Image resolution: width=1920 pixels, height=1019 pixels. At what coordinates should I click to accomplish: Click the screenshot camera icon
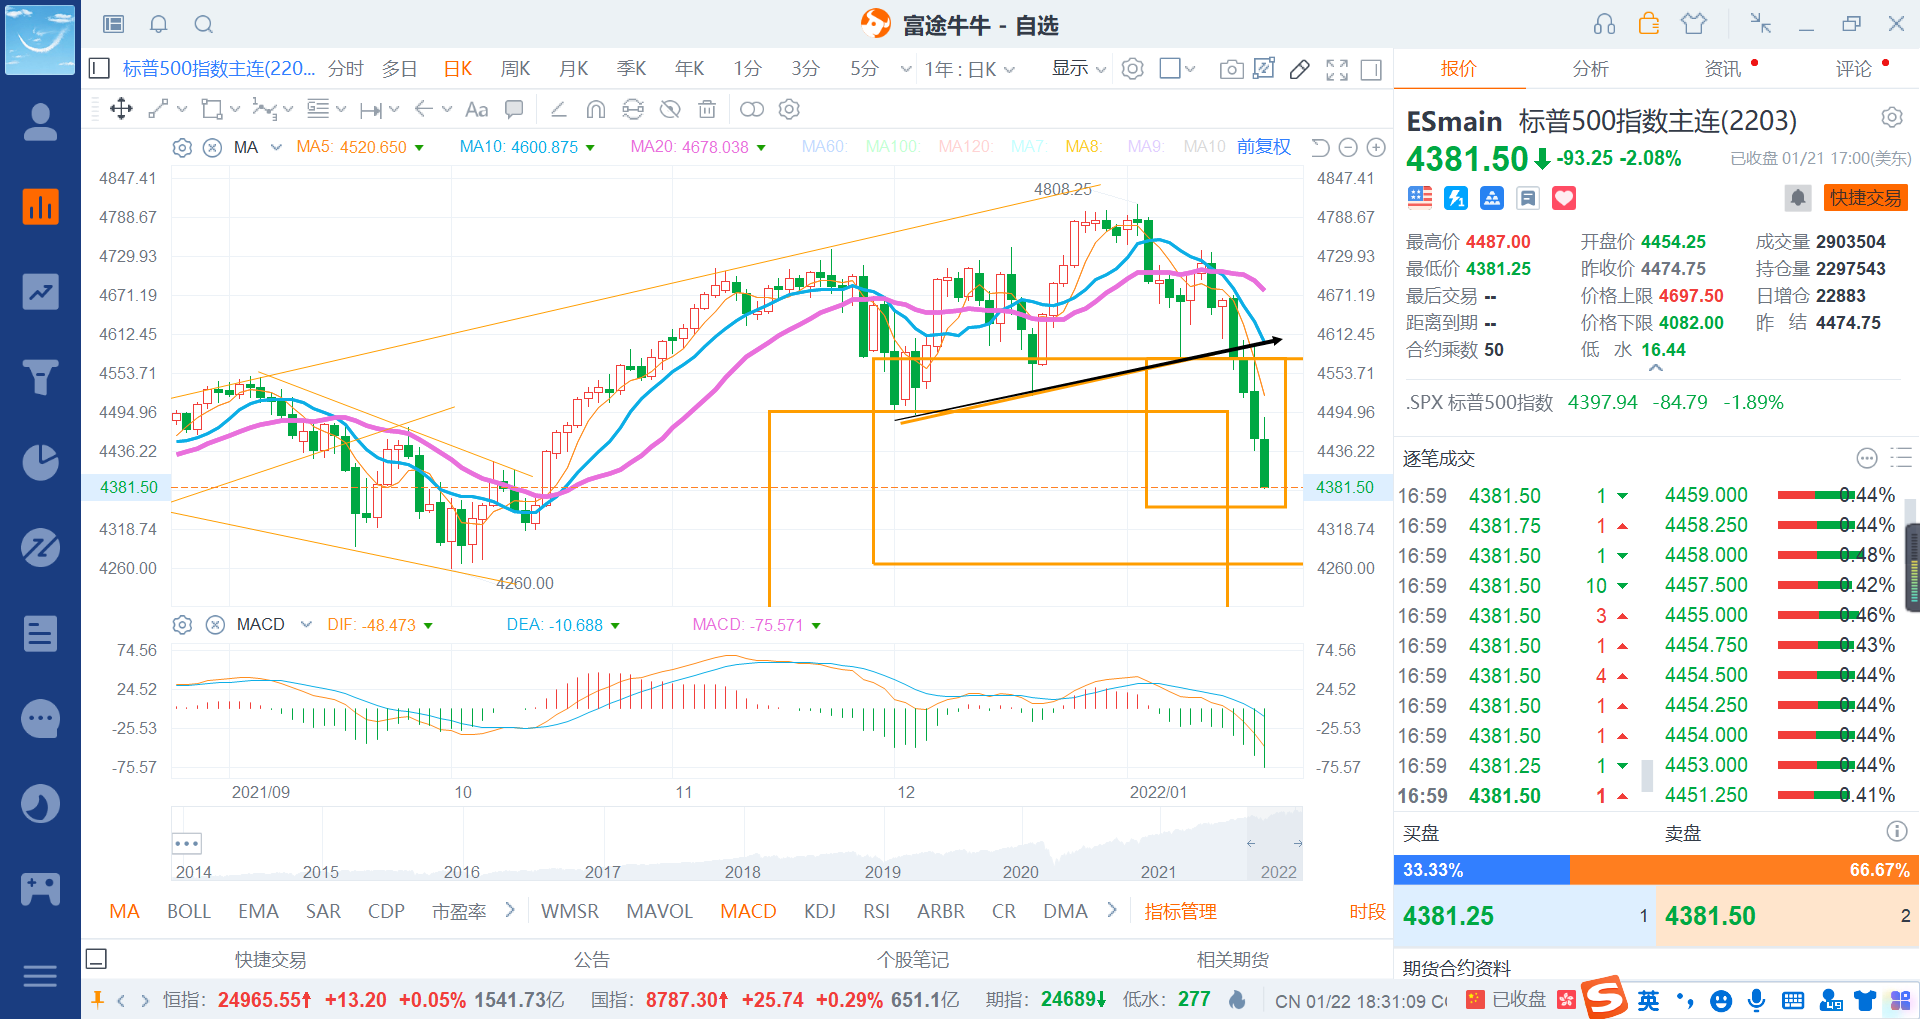point(1231,69)
